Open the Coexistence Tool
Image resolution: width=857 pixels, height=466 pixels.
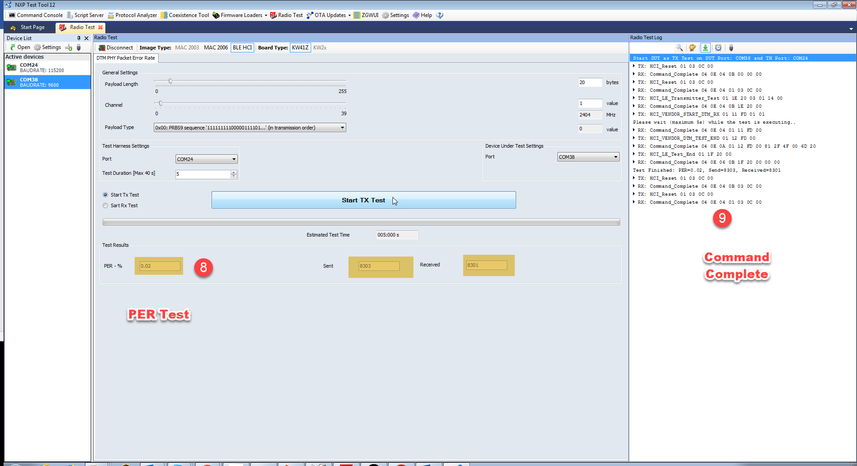click(184, 15)
